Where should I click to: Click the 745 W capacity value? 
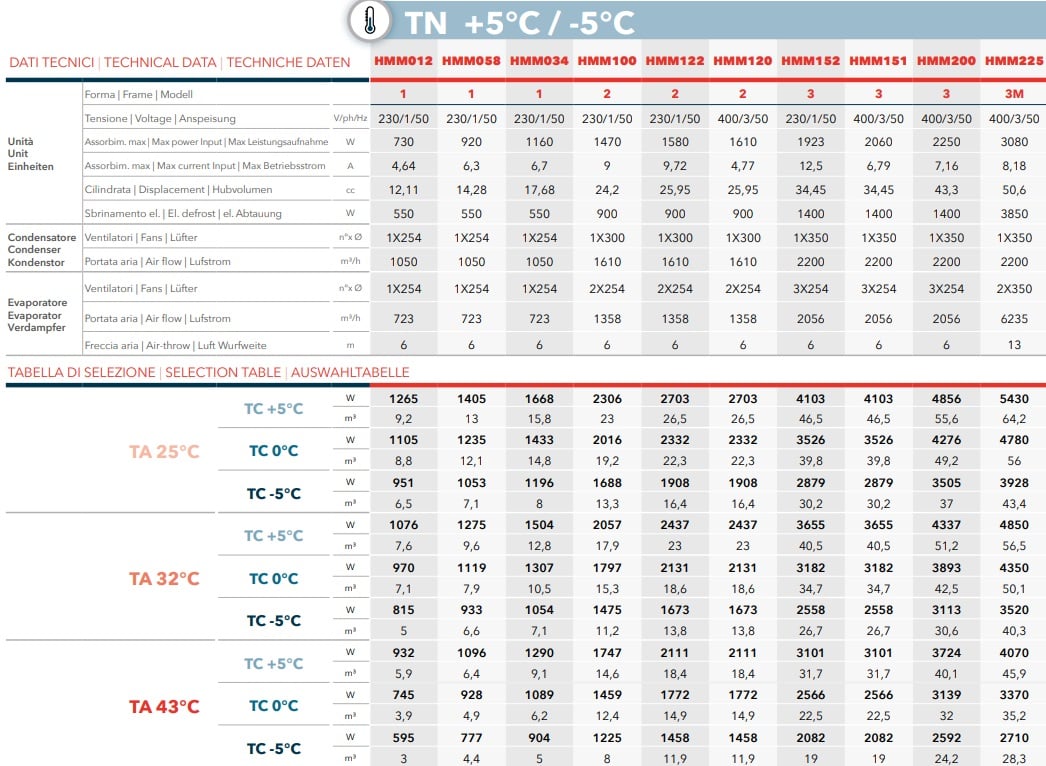point(403,695)
